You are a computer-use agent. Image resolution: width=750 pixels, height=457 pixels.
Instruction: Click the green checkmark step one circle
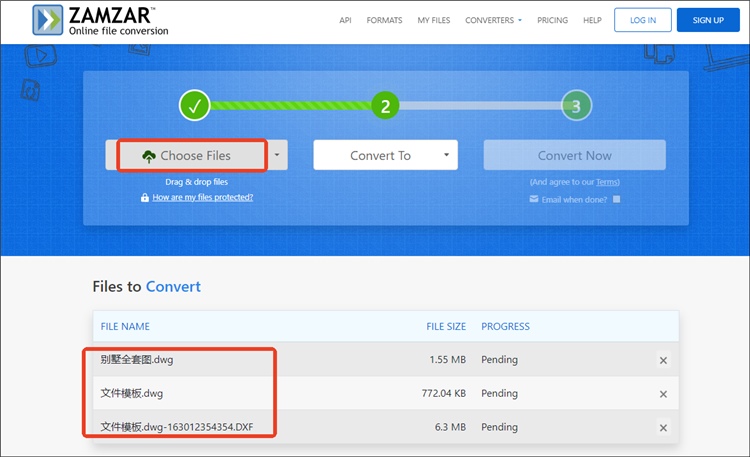click(194, 104)
